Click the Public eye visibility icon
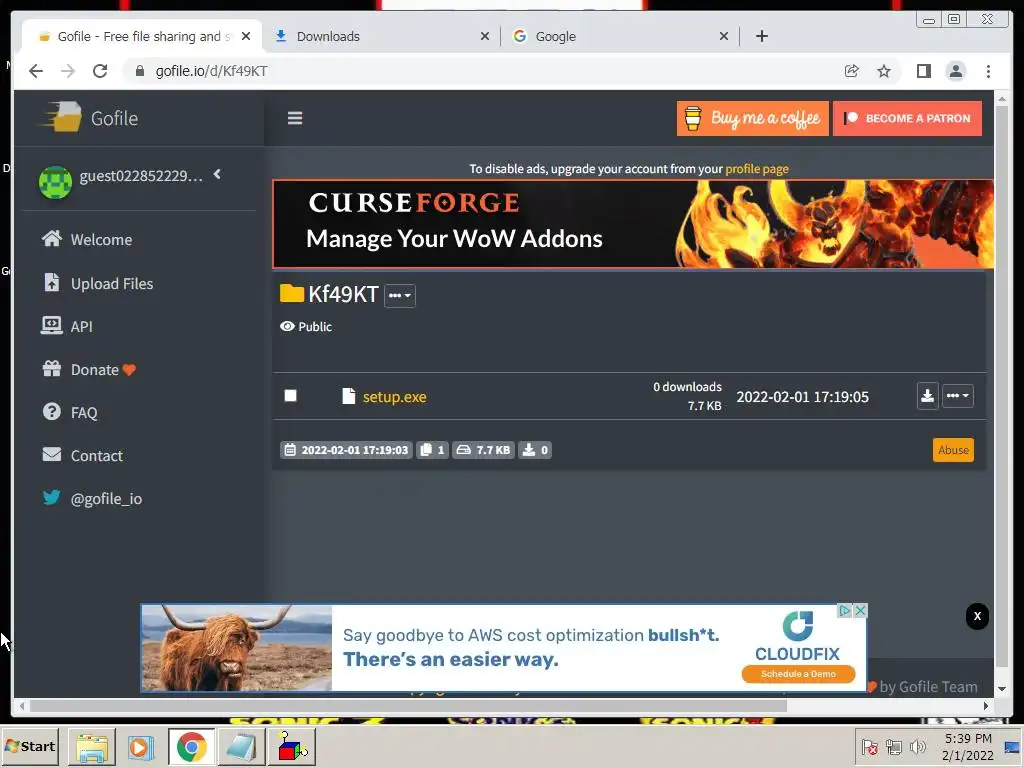Screen dimensions: 1024x768 tap(287, 326)
